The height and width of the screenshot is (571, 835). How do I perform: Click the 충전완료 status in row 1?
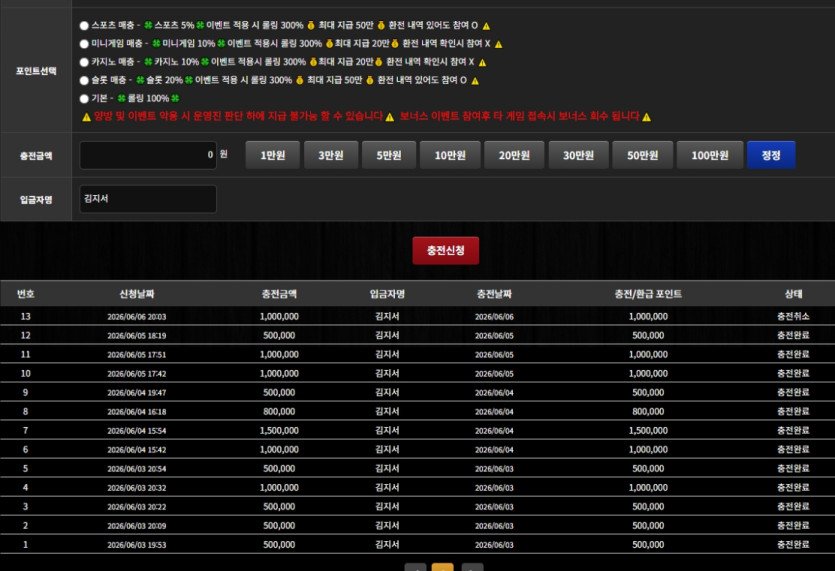click(793, 545)
